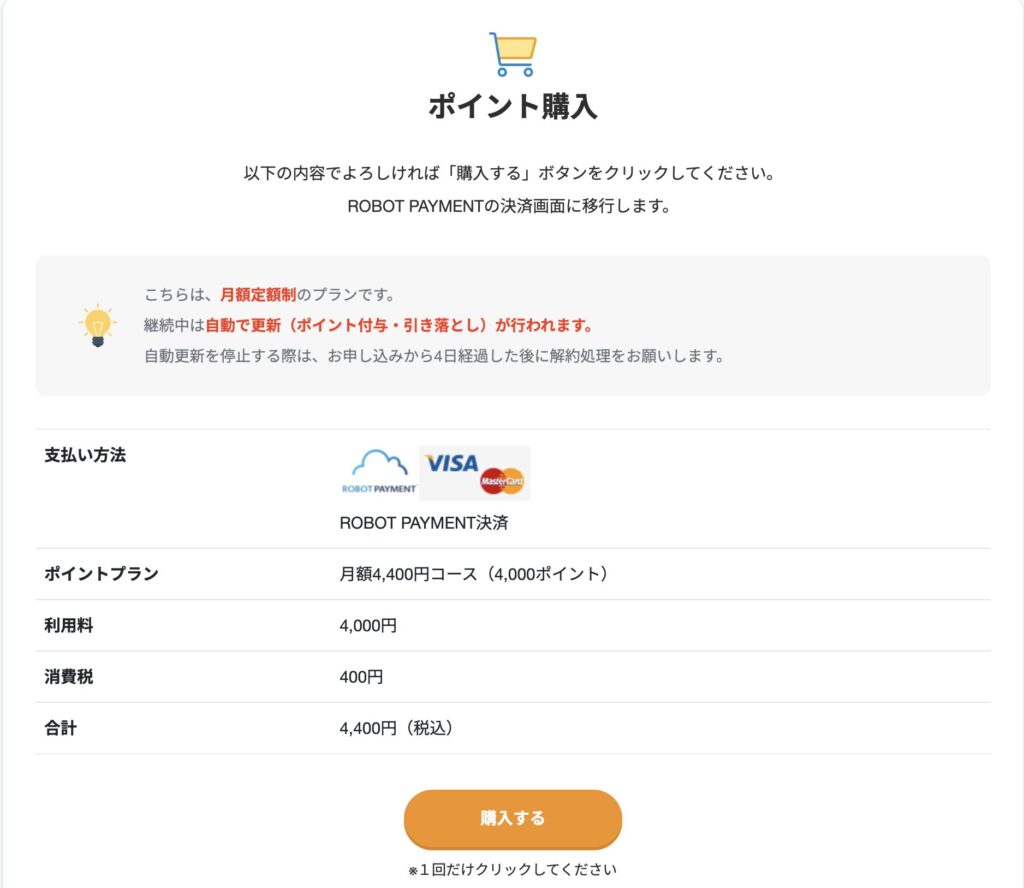Screen dimensions: 1024x888
Task: Select the red 月額定額制 text
Action: [x=259, y=295]
